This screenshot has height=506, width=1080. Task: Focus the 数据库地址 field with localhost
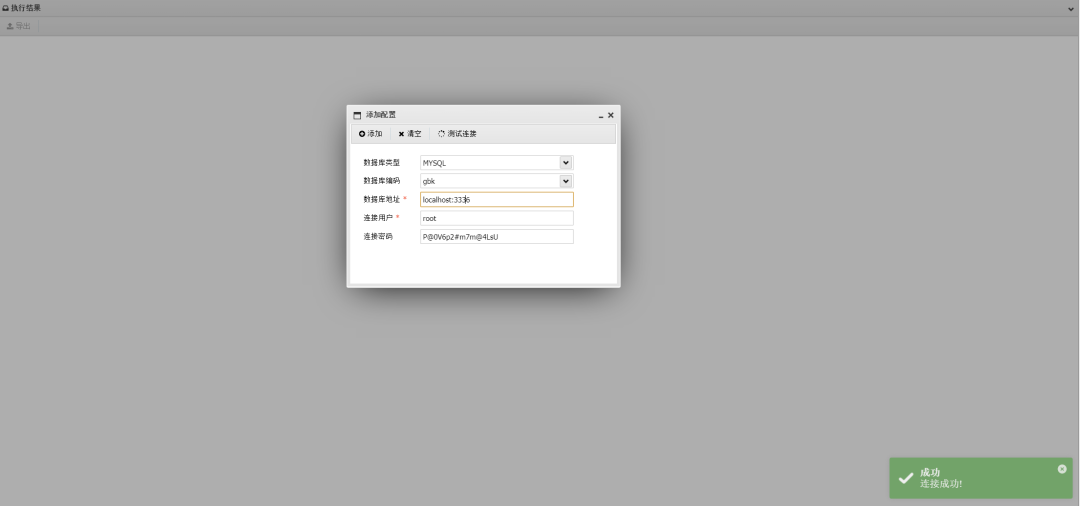(497, 200)
